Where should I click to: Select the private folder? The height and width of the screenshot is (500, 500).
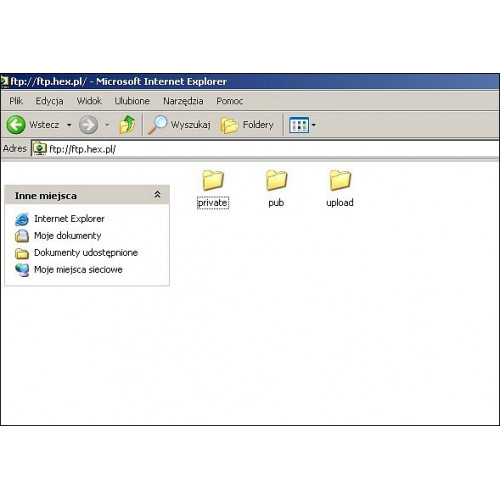[213, 189]
